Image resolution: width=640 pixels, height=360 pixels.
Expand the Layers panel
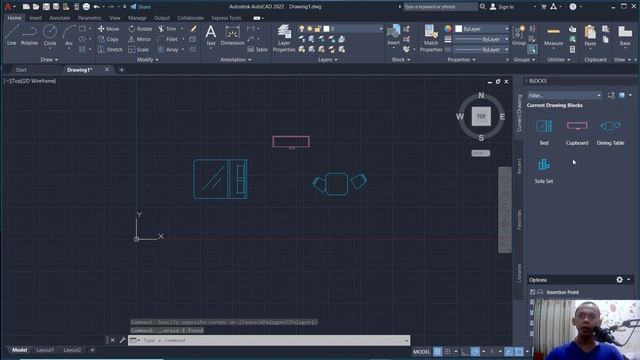click(327, 60)
